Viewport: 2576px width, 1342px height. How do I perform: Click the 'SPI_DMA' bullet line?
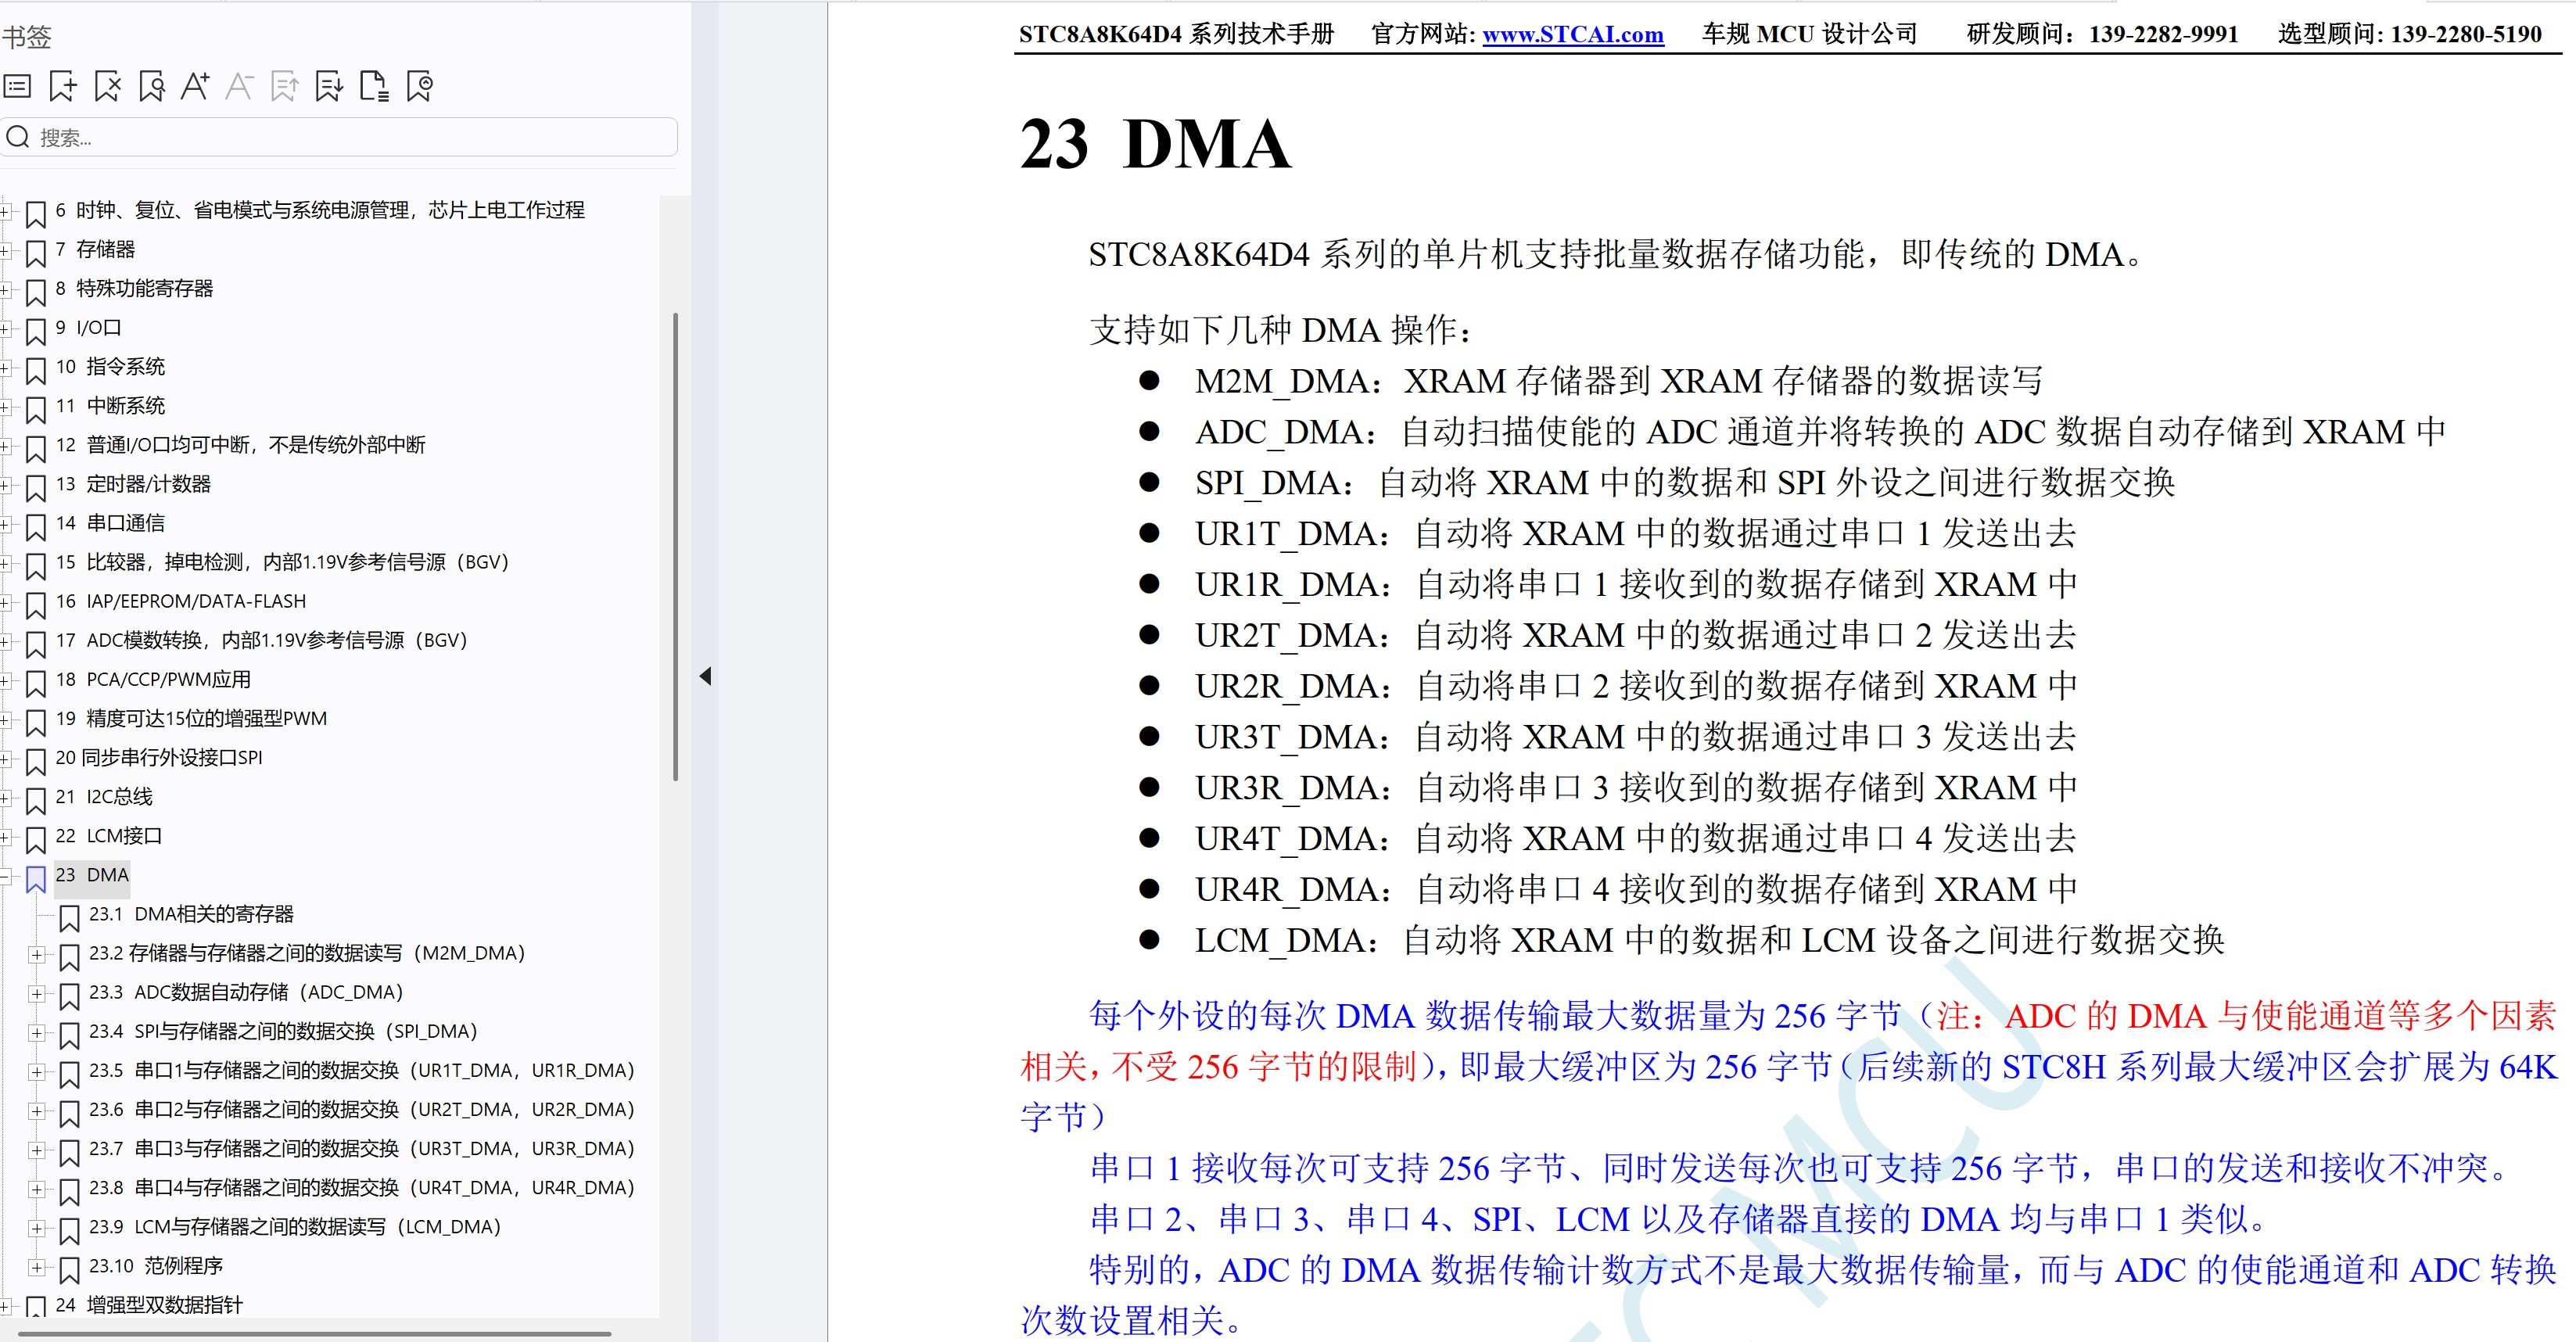click(x=1684, y=482)
